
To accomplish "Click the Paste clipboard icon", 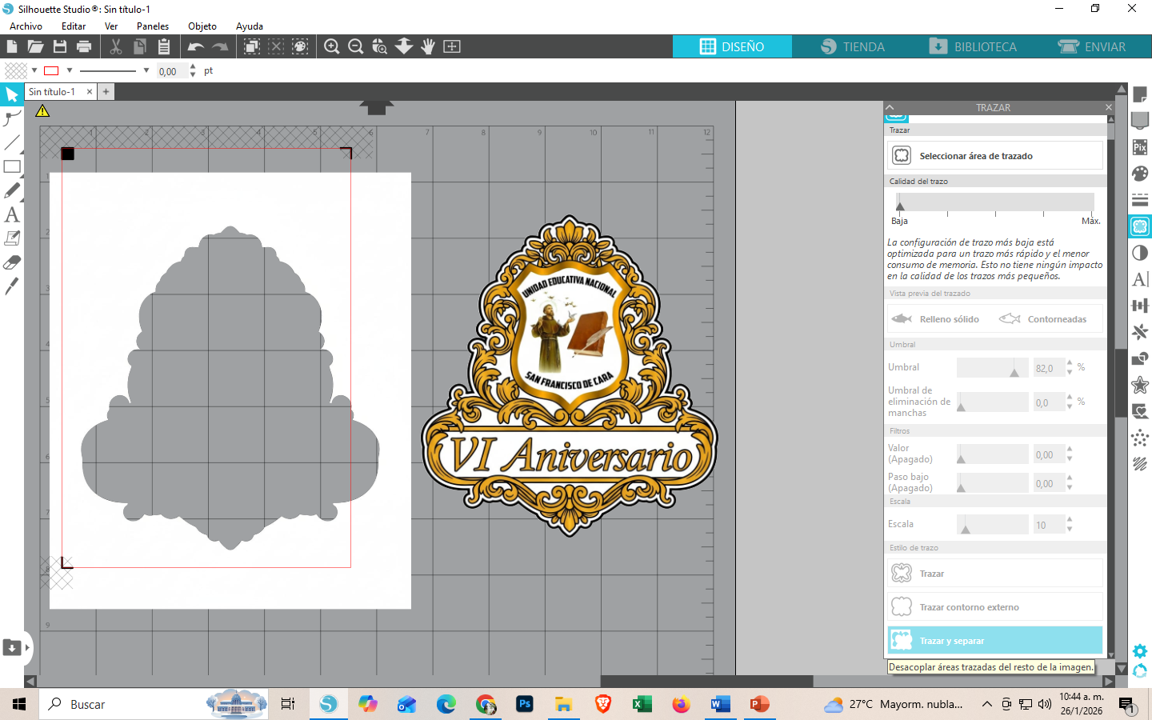I will coord(164,46).
